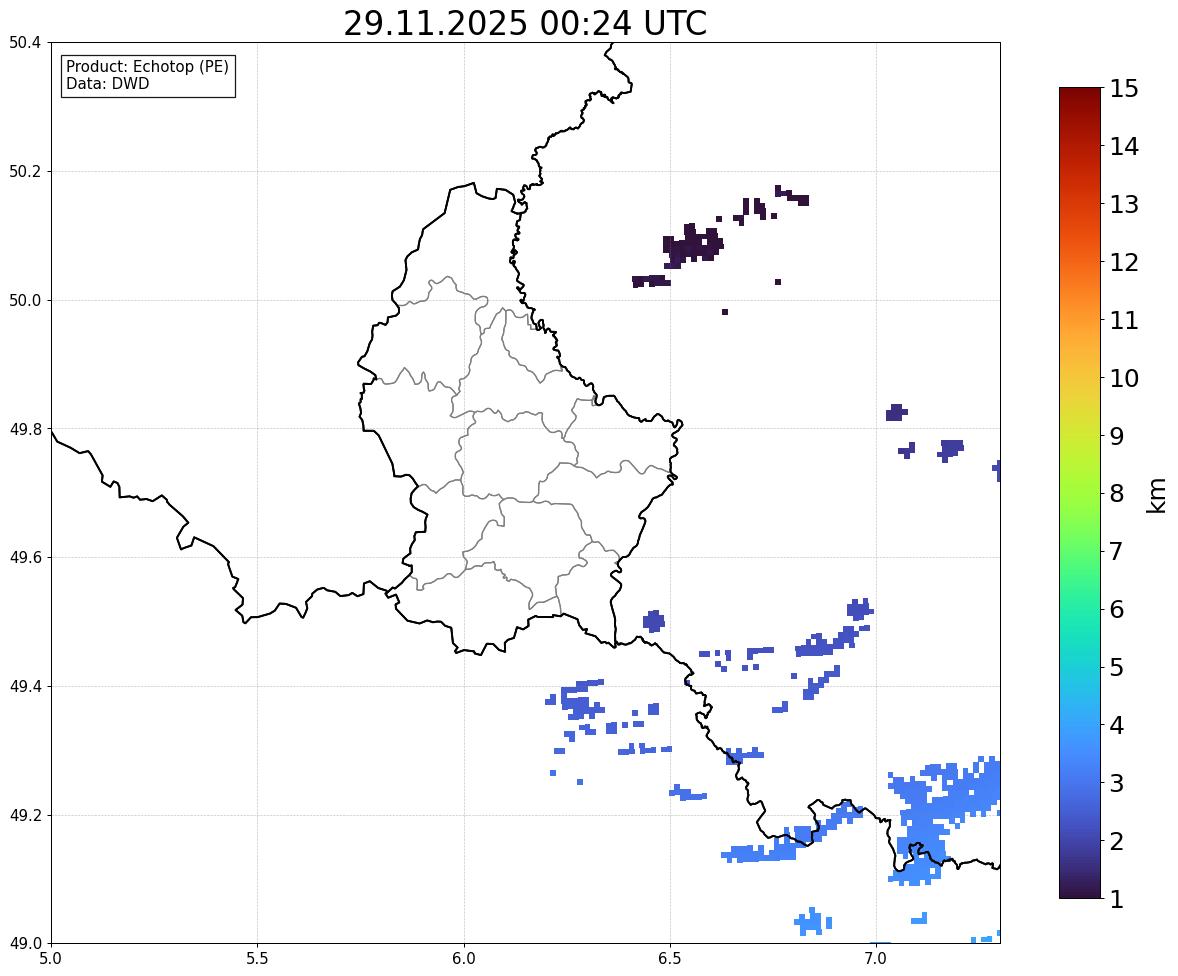Click colorbar tick label "10"

coord(1124,378)
